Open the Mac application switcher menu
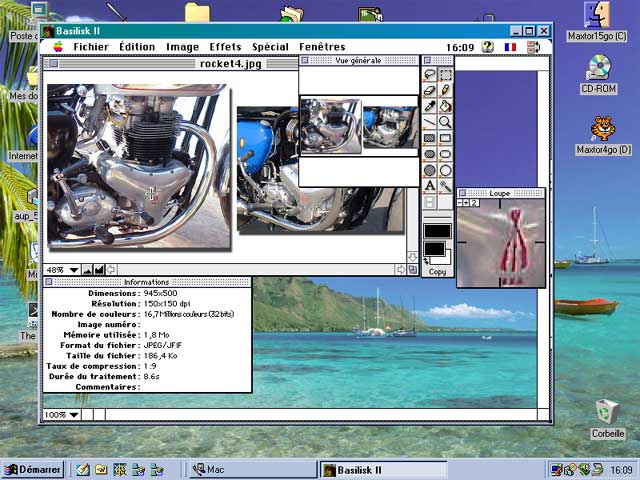Screen dimensions: 640x480 click(533, 47)
